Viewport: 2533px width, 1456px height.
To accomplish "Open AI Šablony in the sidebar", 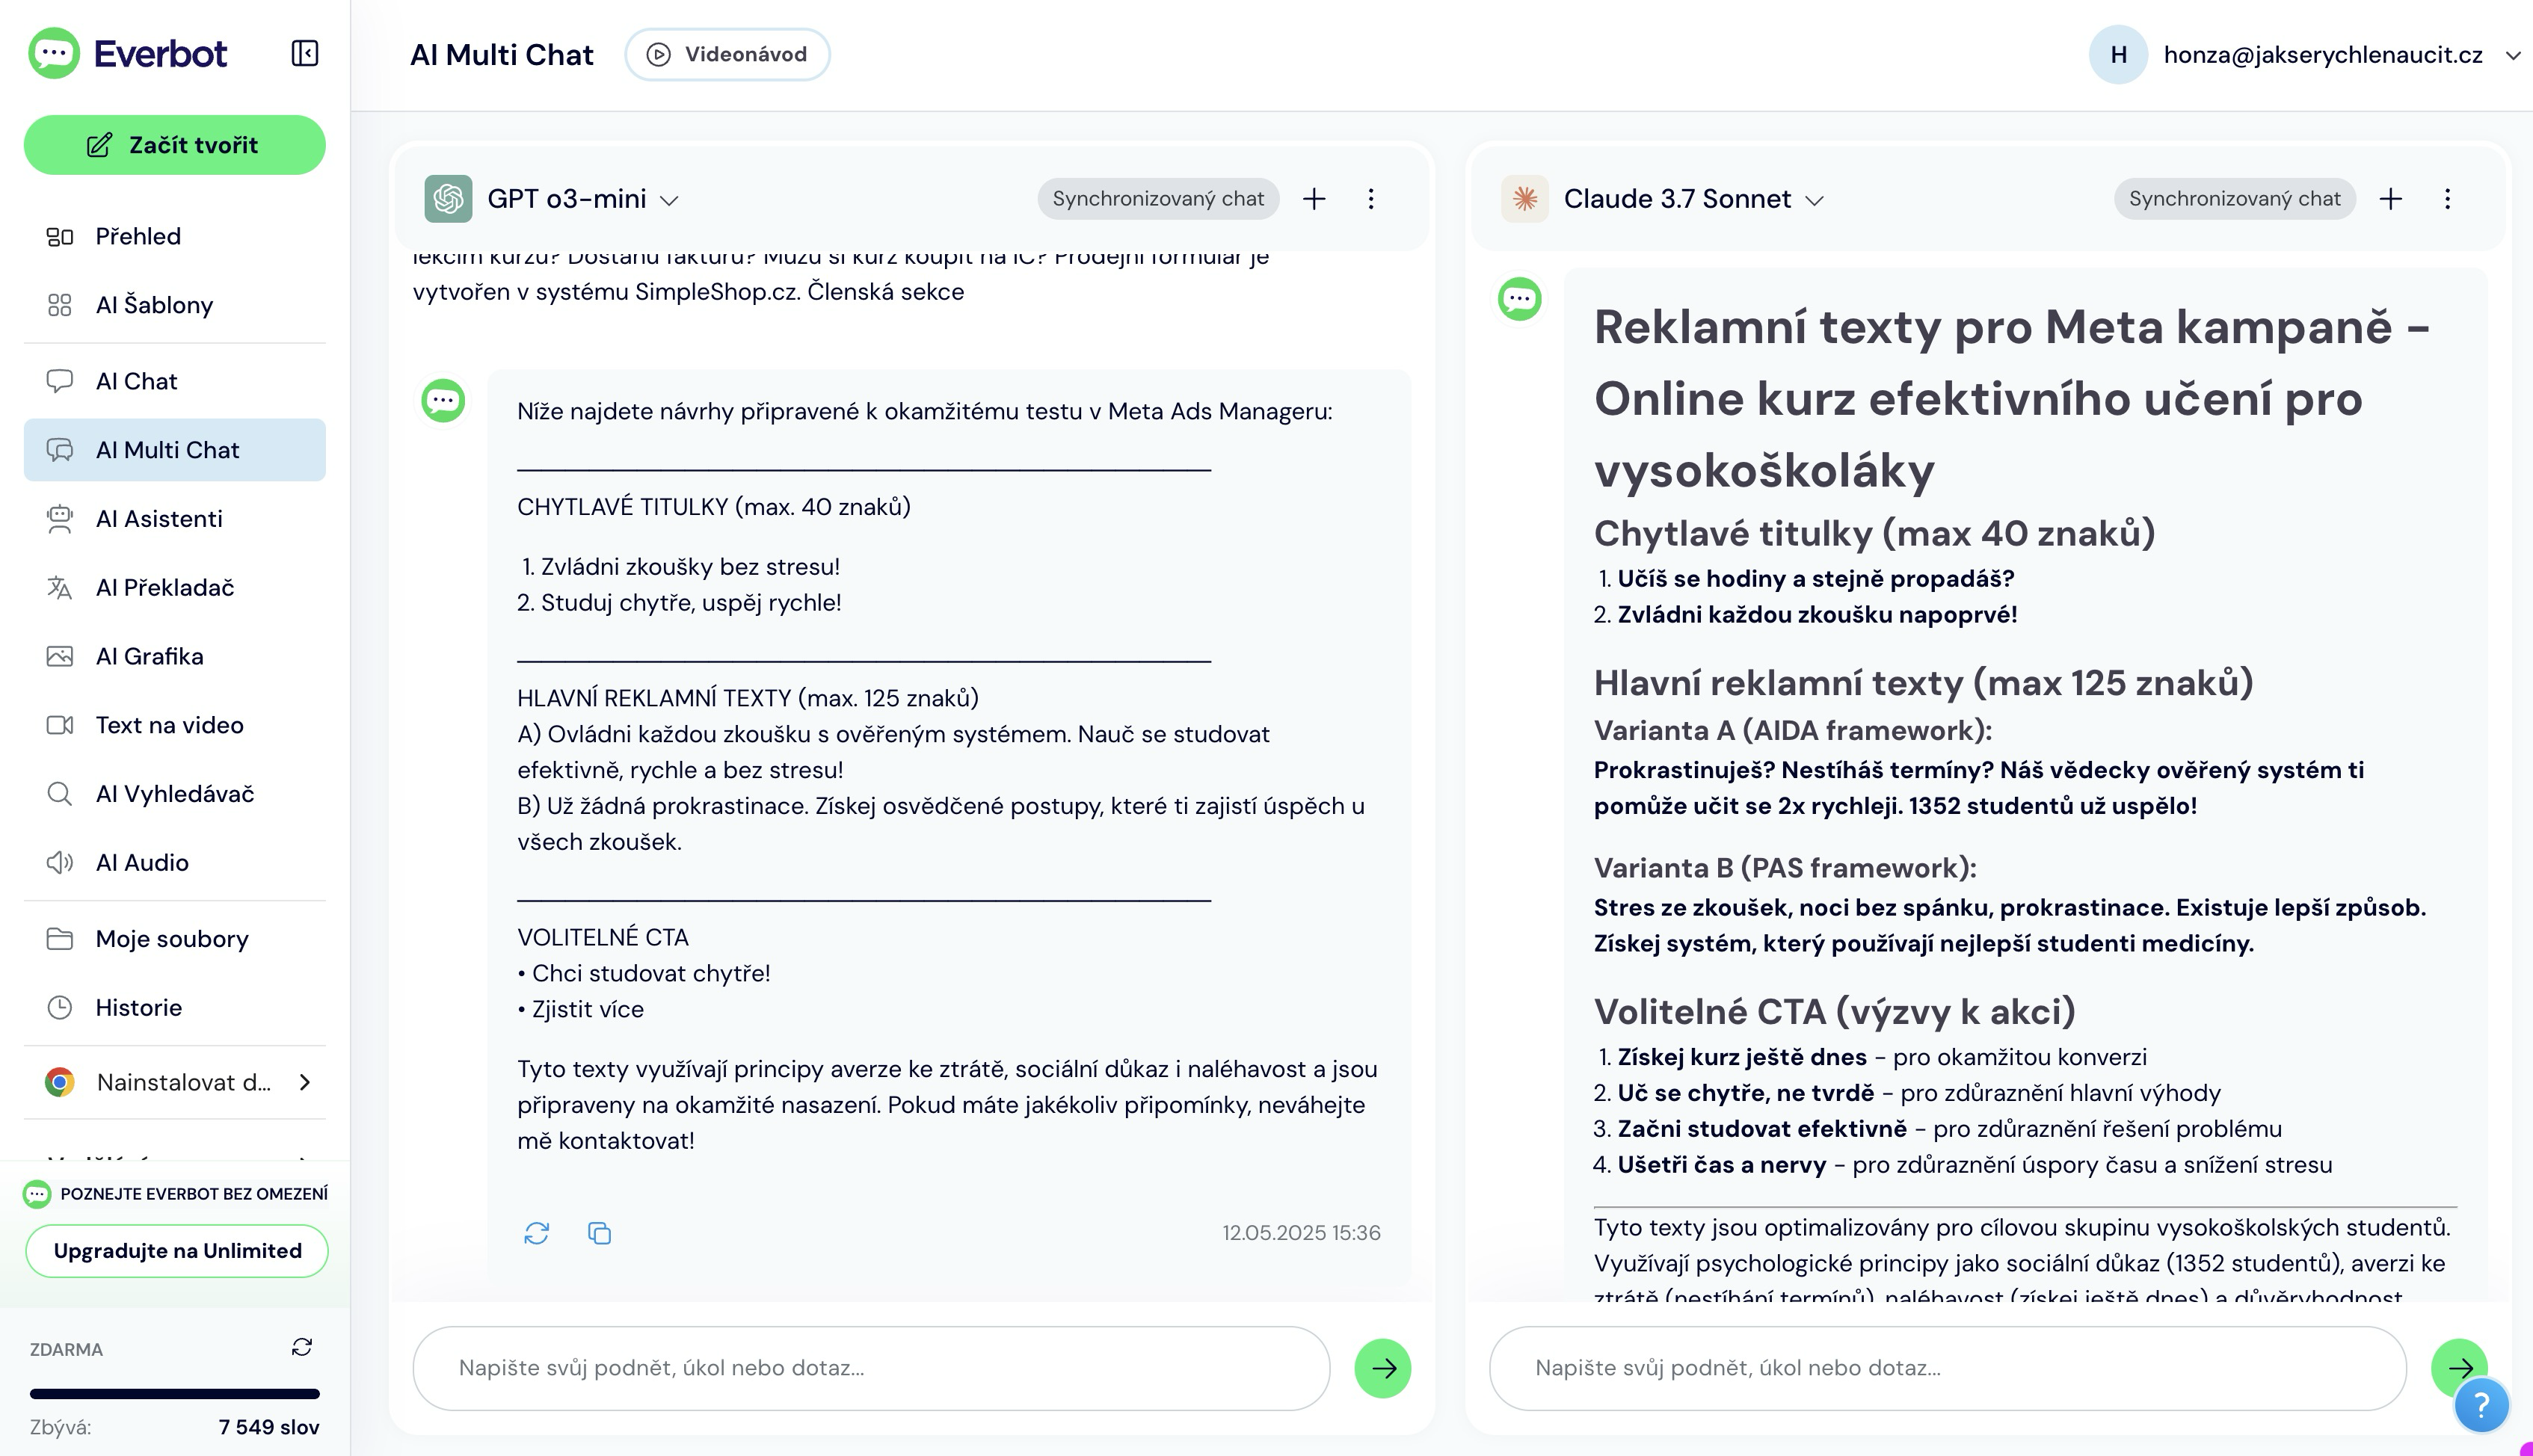I will point(175,305).
